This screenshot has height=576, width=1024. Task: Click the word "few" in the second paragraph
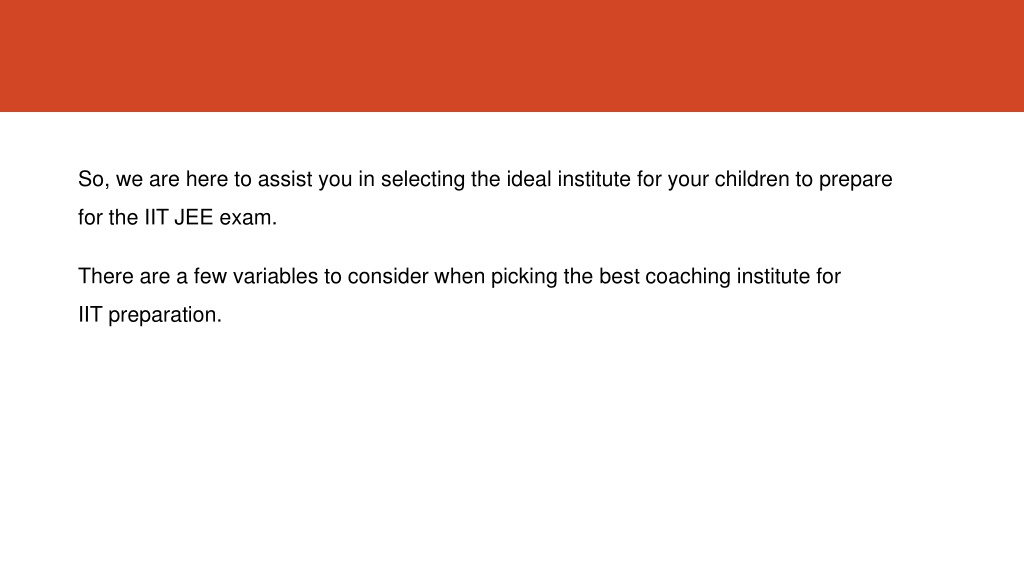(x=210, y=276)
